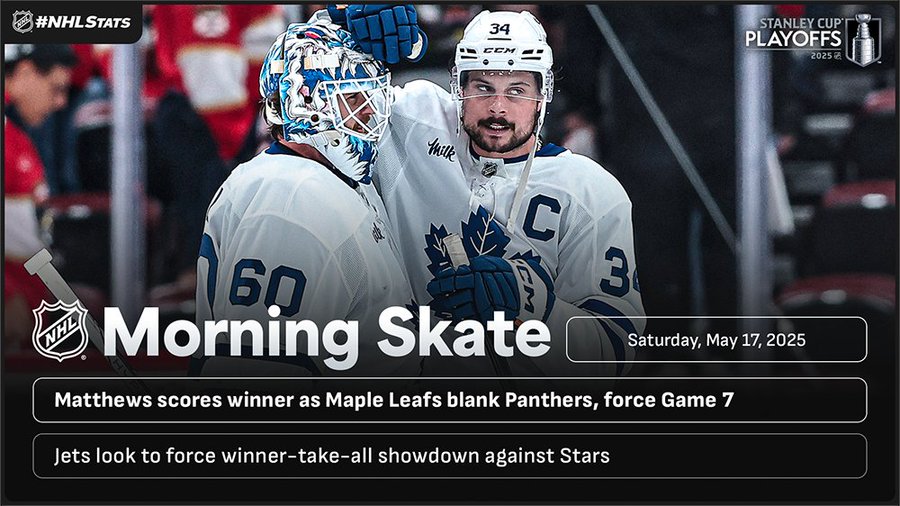This screenshot has height=506, width=900.
Task: Click the CCM logo on the helmet
Action: pos(499,49)
